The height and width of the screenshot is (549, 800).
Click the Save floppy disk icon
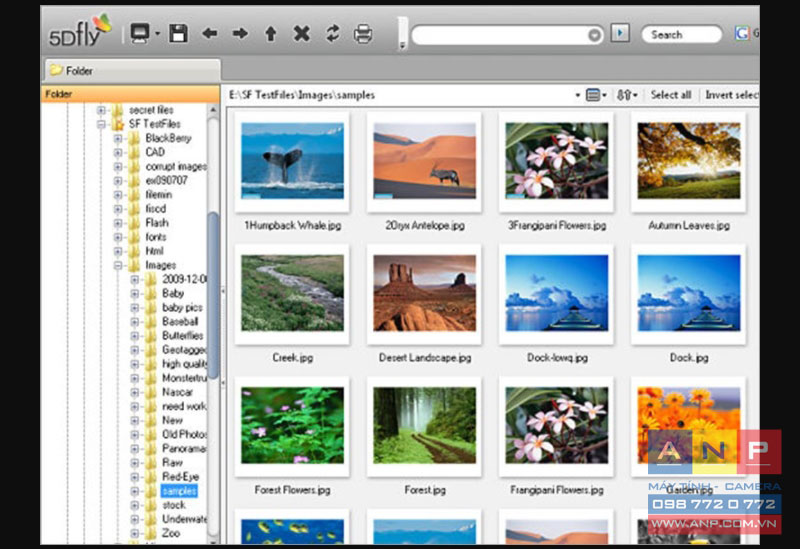178,34
